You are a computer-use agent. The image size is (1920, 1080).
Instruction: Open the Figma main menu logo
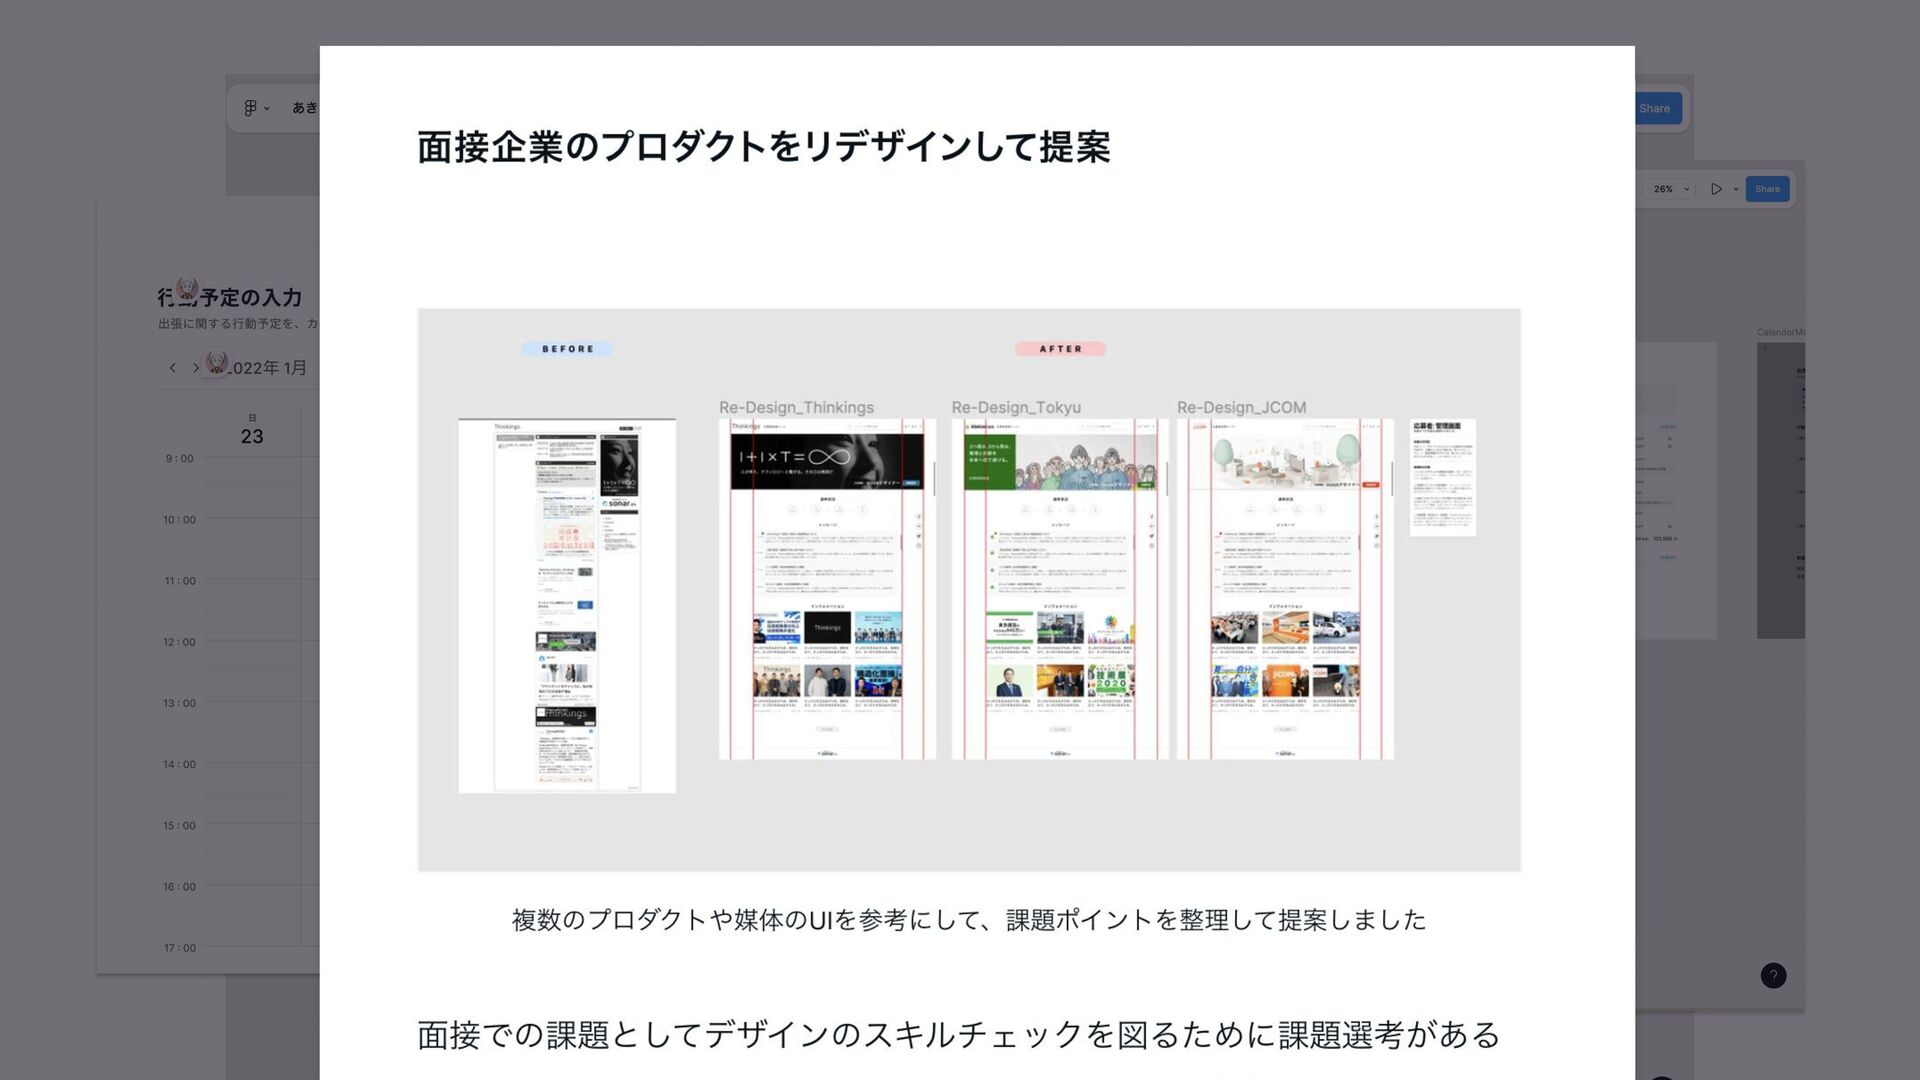(x=250, y=108)
